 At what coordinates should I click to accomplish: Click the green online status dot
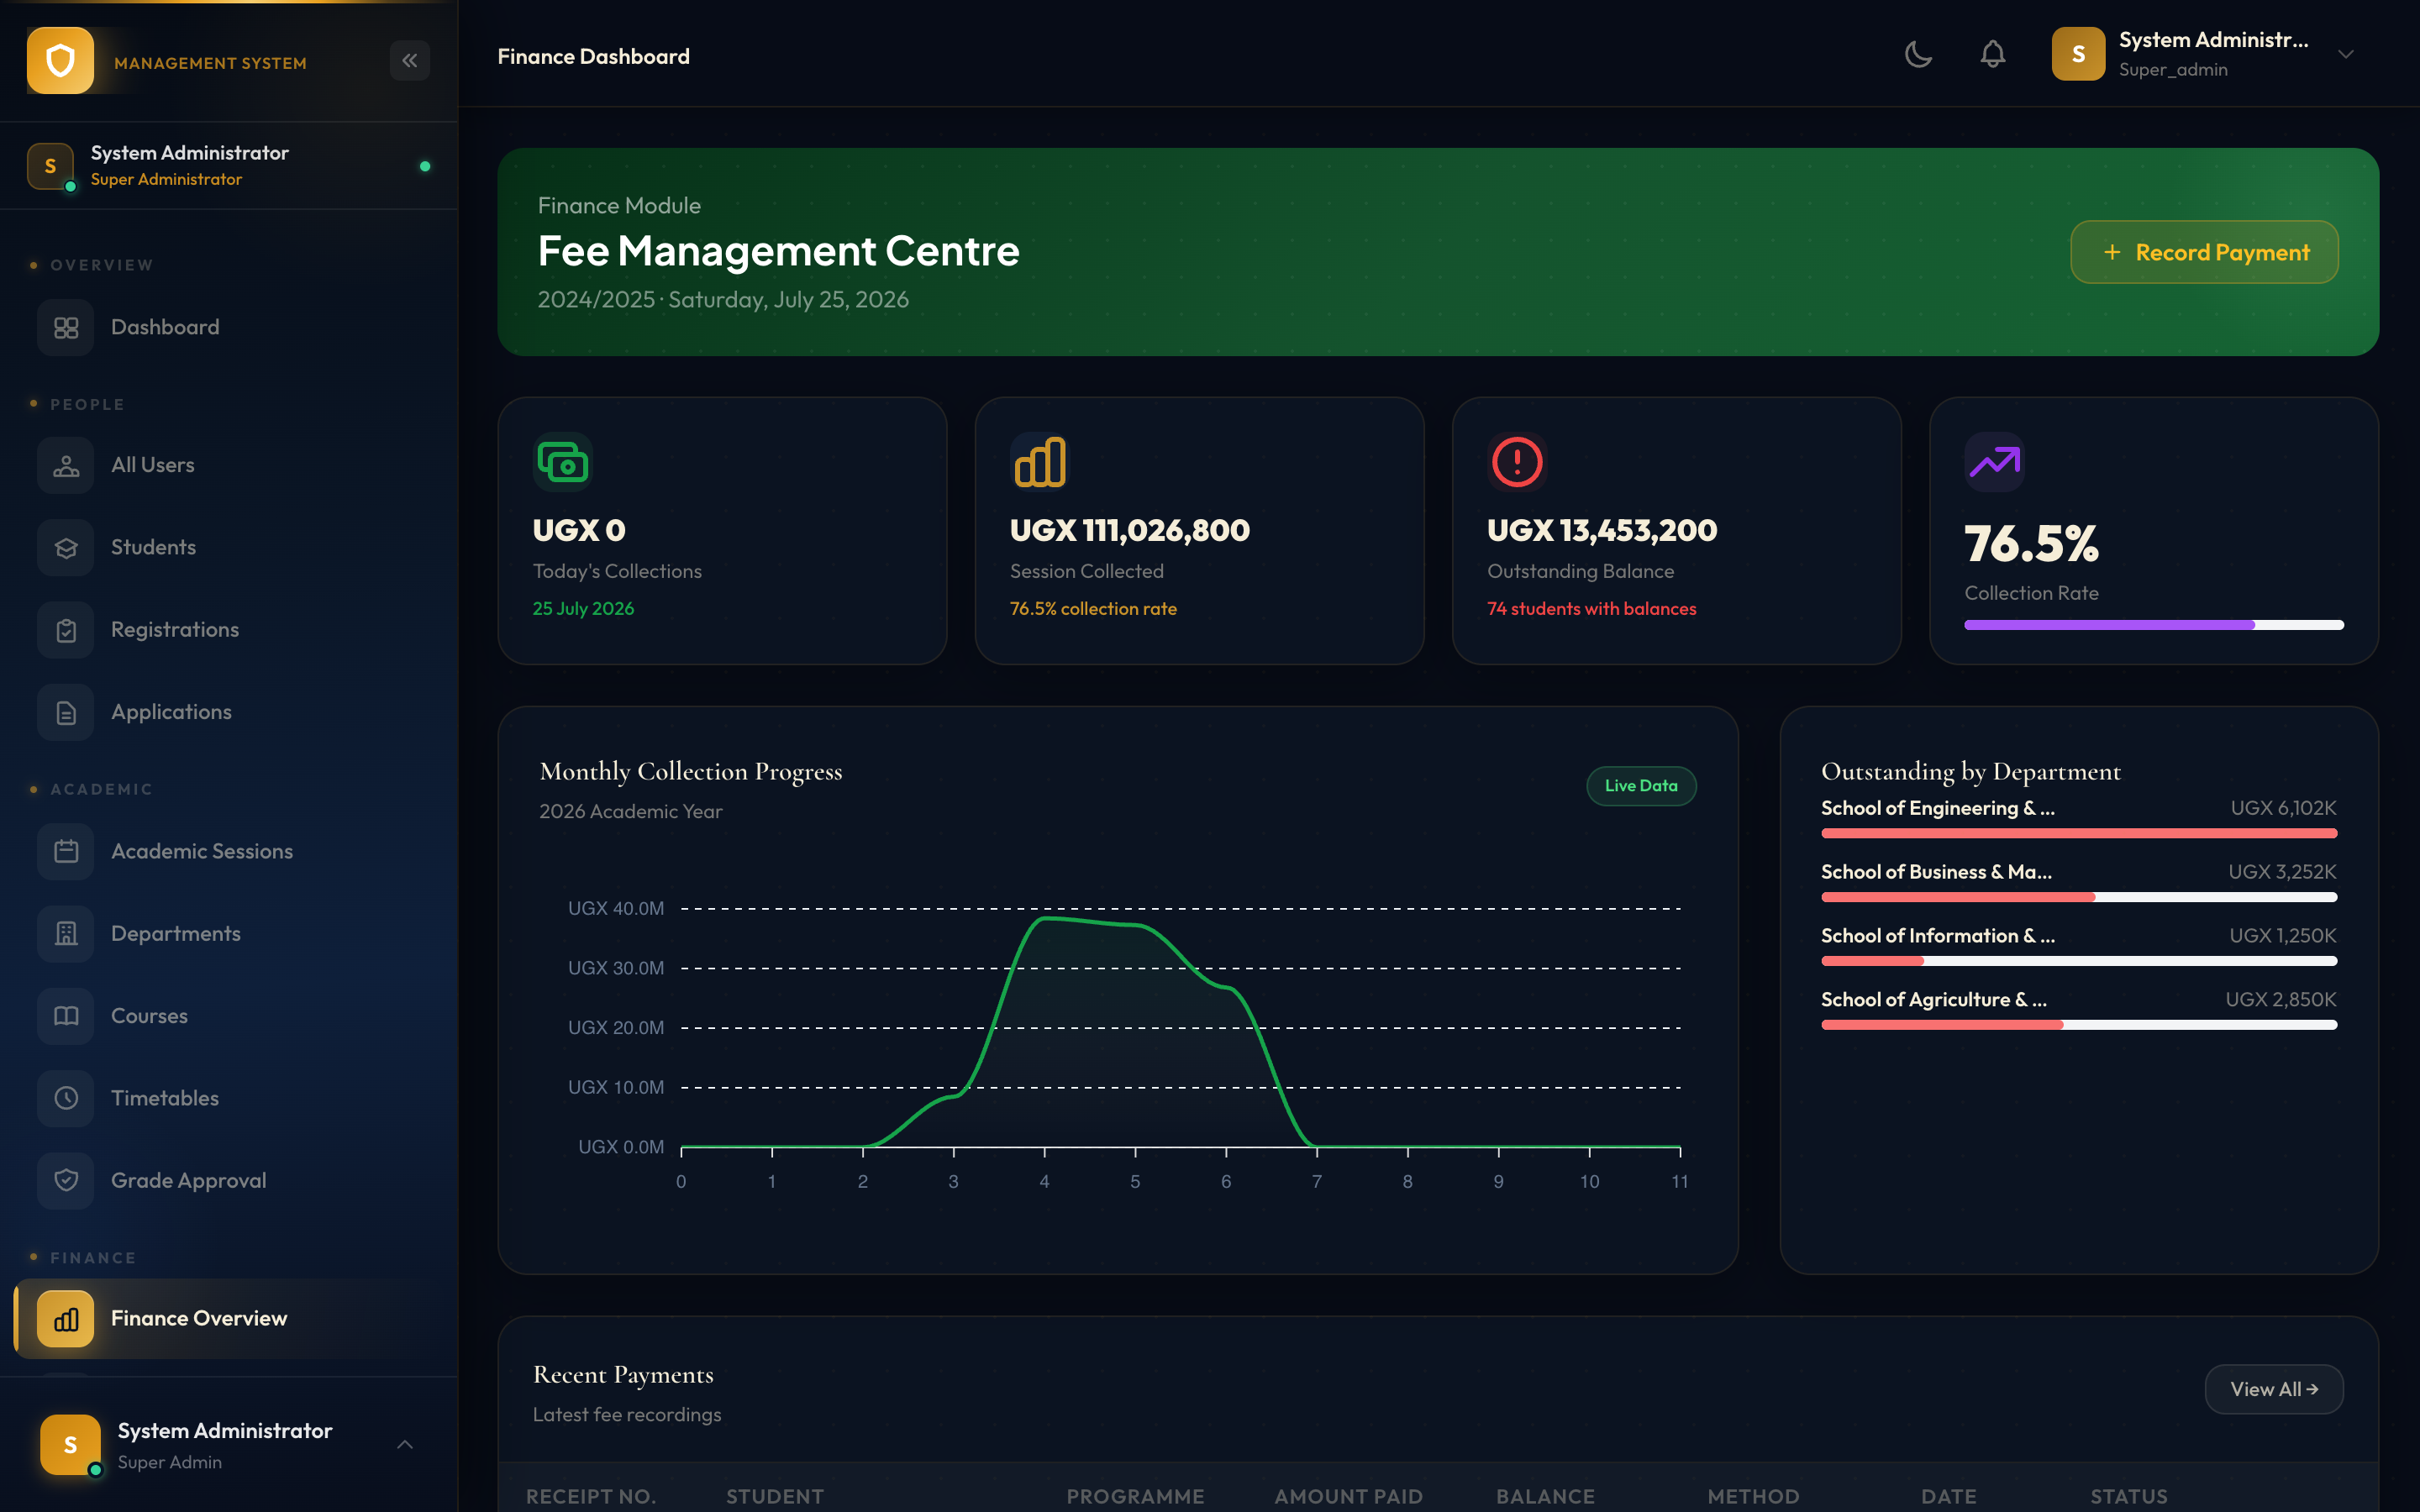tap(425, 166)
